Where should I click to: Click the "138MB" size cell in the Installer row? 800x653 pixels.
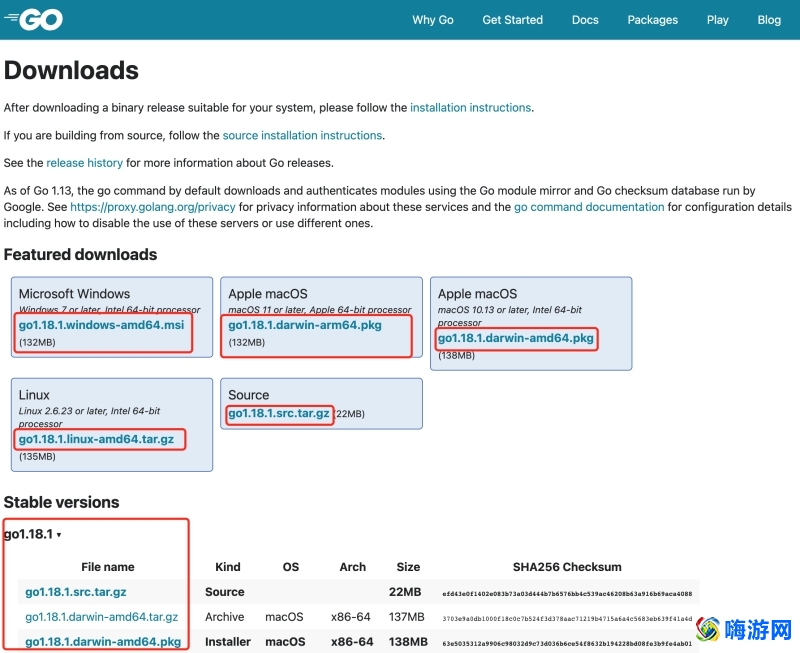408,642
